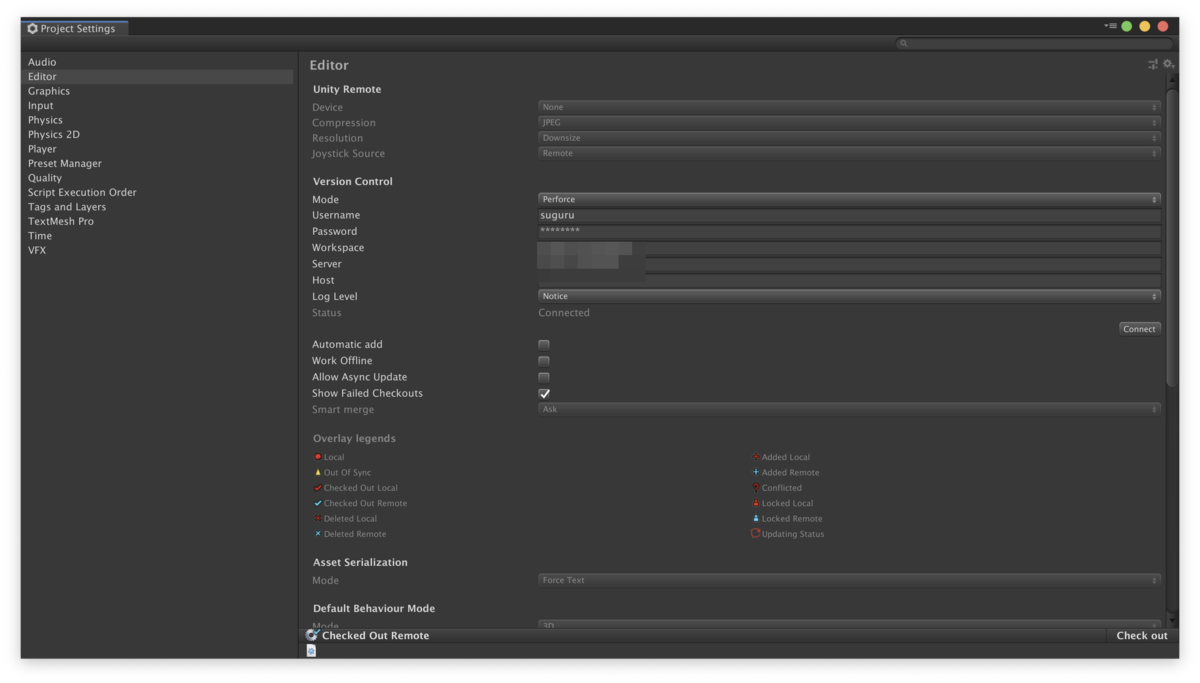Viewport: 1200px width, 683px height.
Task: Click the yellow Out Of Sync legend icon
Action: [318, 472]
